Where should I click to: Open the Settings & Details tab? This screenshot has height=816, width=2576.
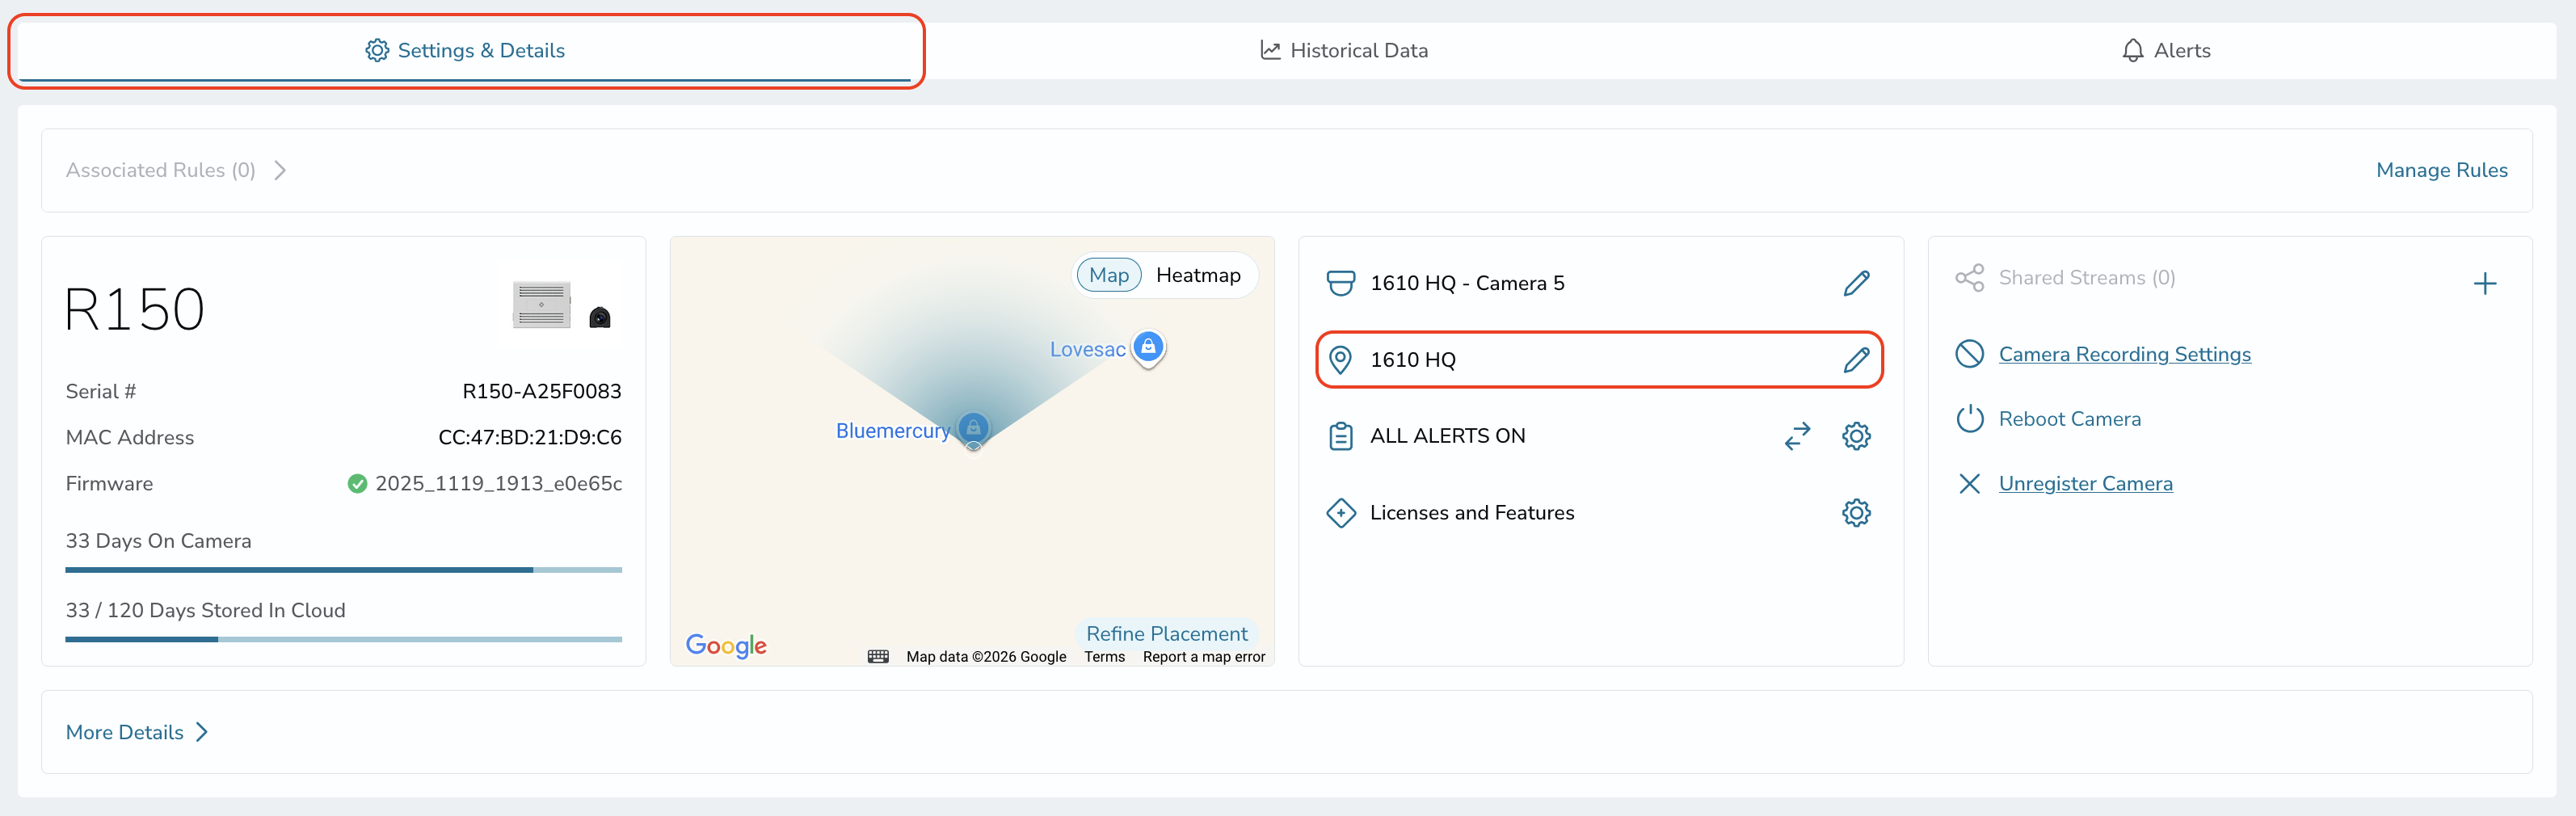(x=465, y=50)
